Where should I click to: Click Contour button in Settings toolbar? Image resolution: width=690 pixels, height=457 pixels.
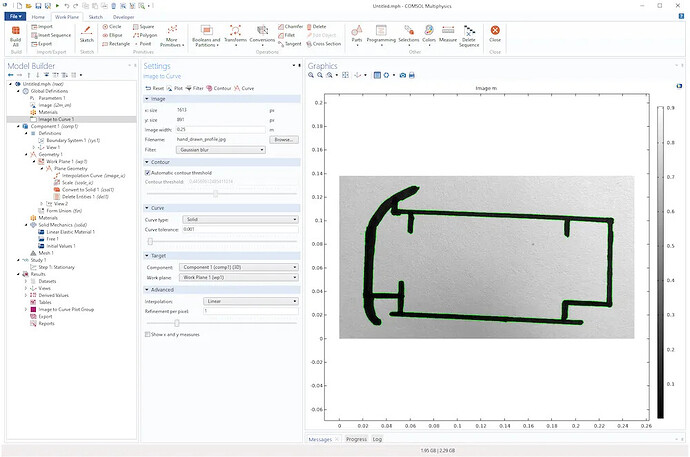(x=220, y=88)
